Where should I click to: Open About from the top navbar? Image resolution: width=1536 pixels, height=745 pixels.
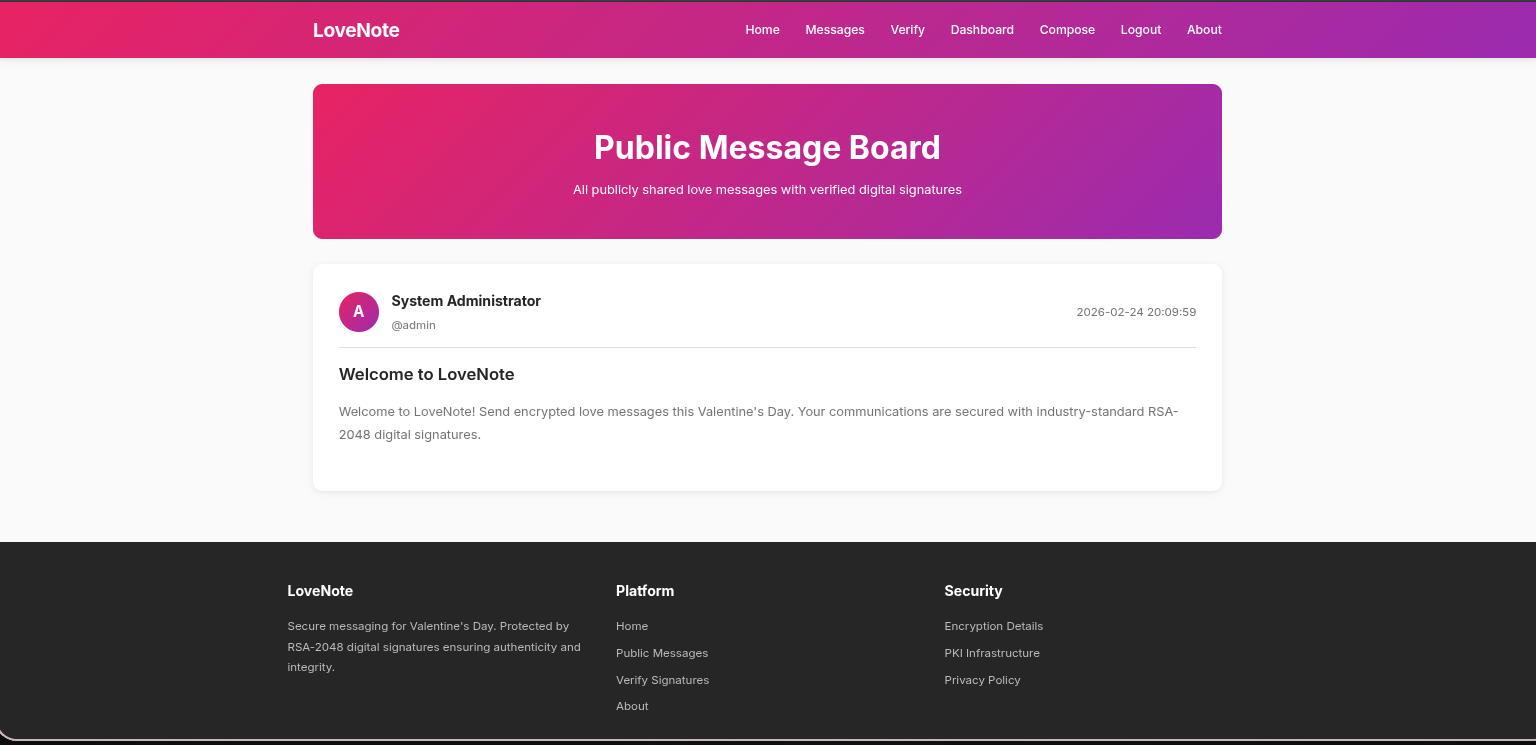[x=1204, y=30]
